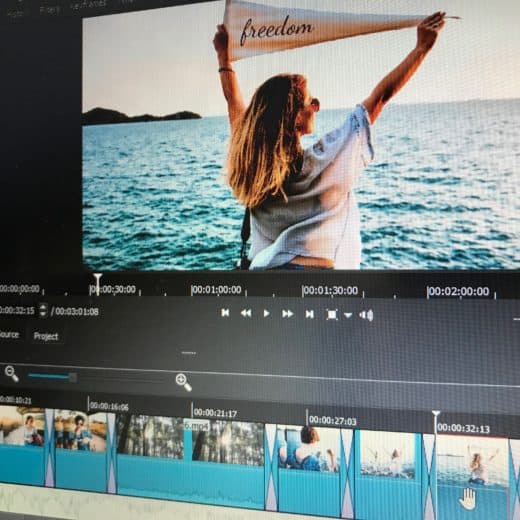Viewport: 520px width, 520px height.
Task: Jump to 00:02:00:00 on the player ruler
Action: tap(459, 291)
